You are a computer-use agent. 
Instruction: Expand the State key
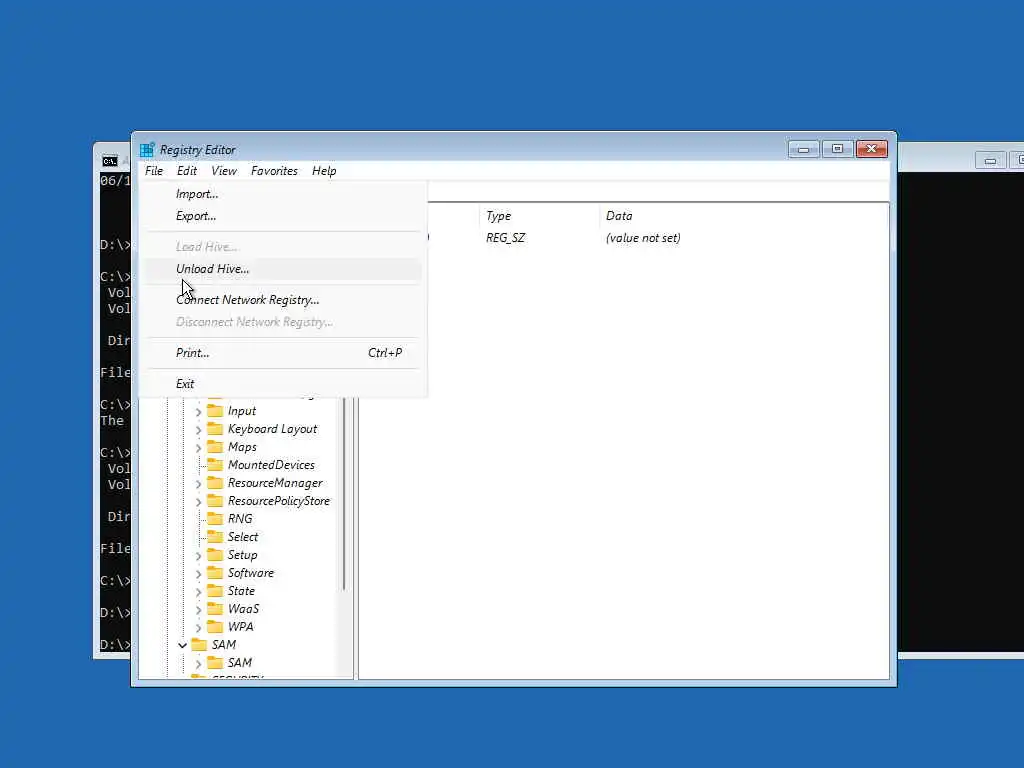pos(199,592)
